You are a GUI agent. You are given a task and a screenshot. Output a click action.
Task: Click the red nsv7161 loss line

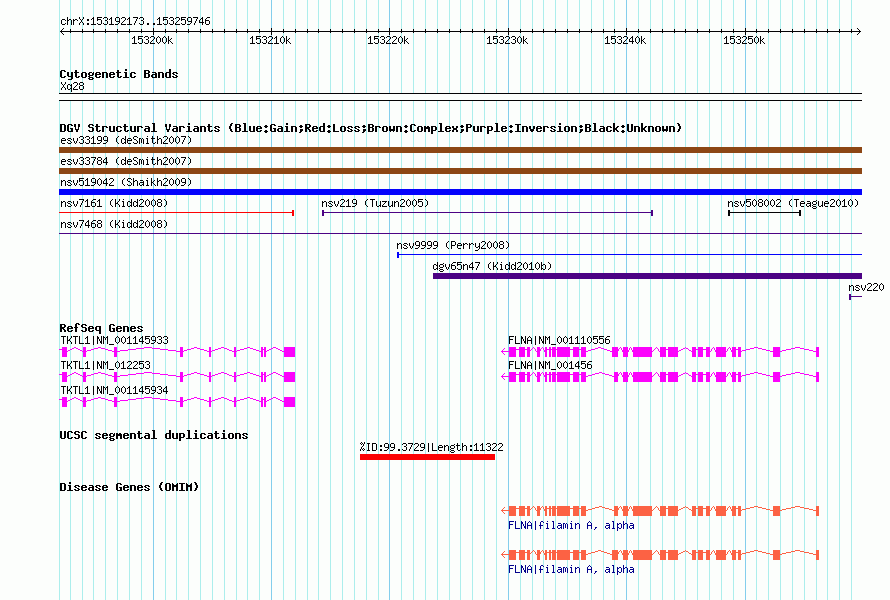click(177, 213)
